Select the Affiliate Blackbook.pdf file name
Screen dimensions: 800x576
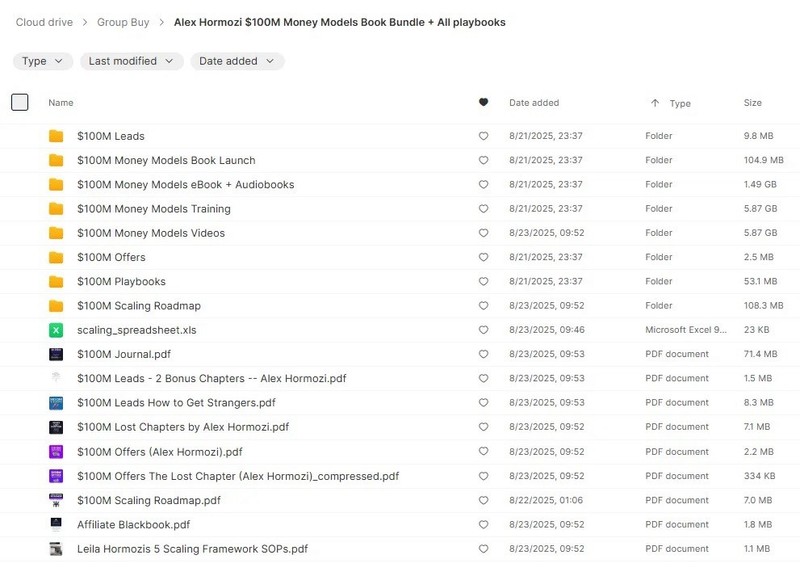tap(134, 524)
